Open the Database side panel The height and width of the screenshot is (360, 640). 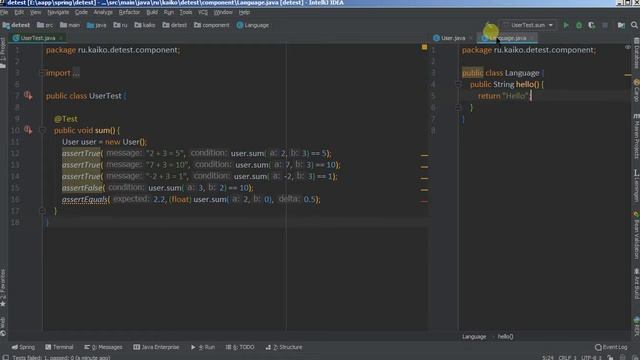pos(636,53)
